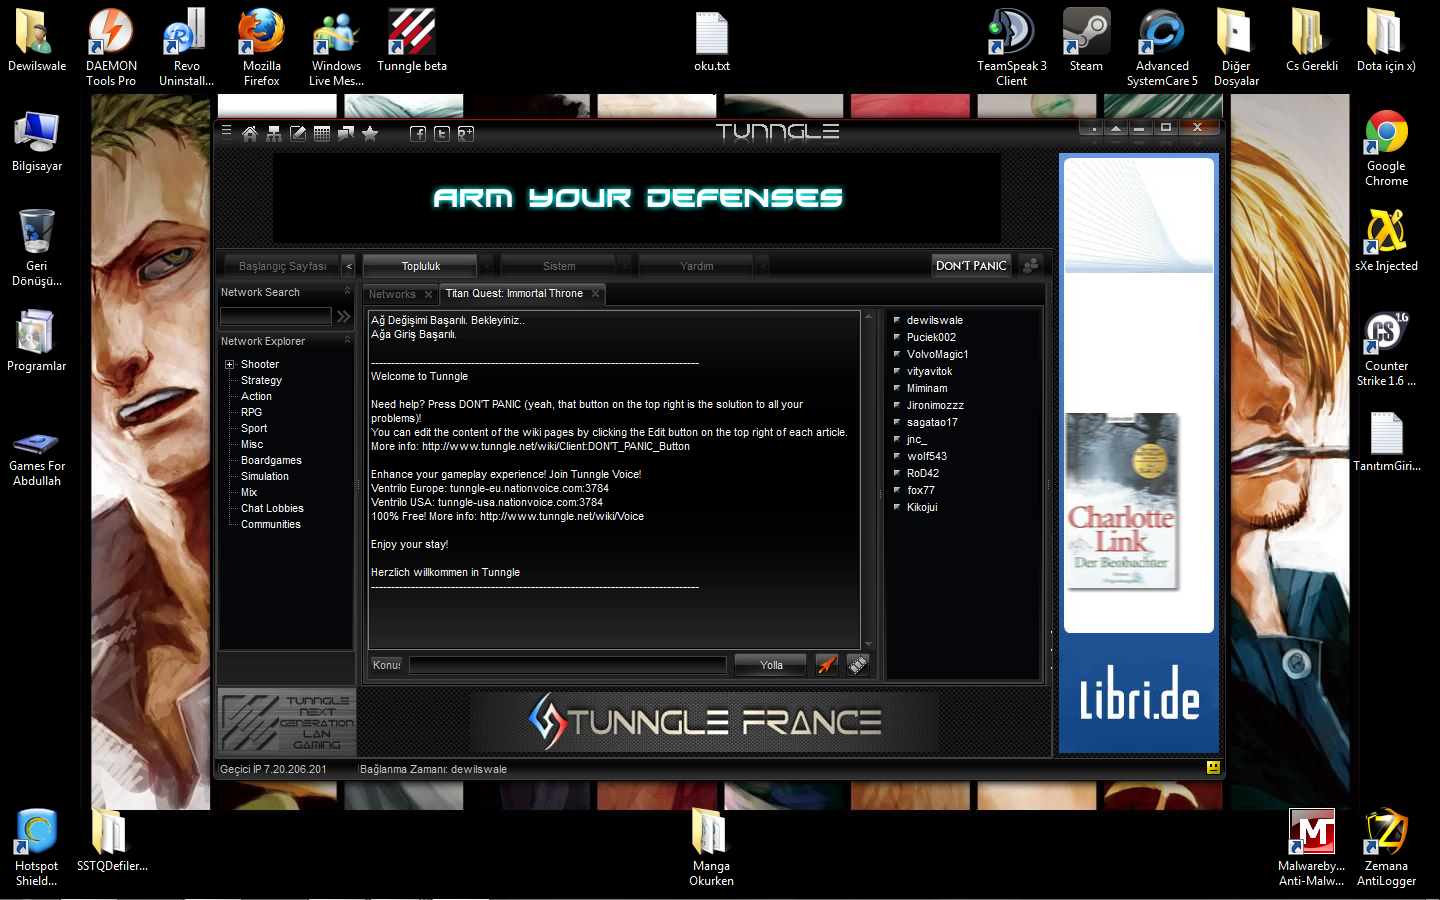This screenshot has width=1440, height=900.
Task: Select the Communities category
Action: click(x=270, y=524)
